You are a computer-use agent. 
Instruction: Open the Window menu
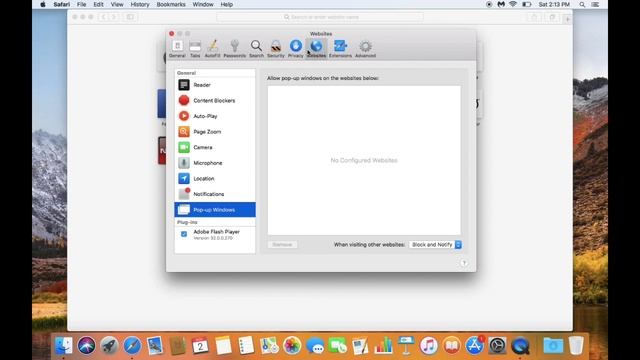203,4
